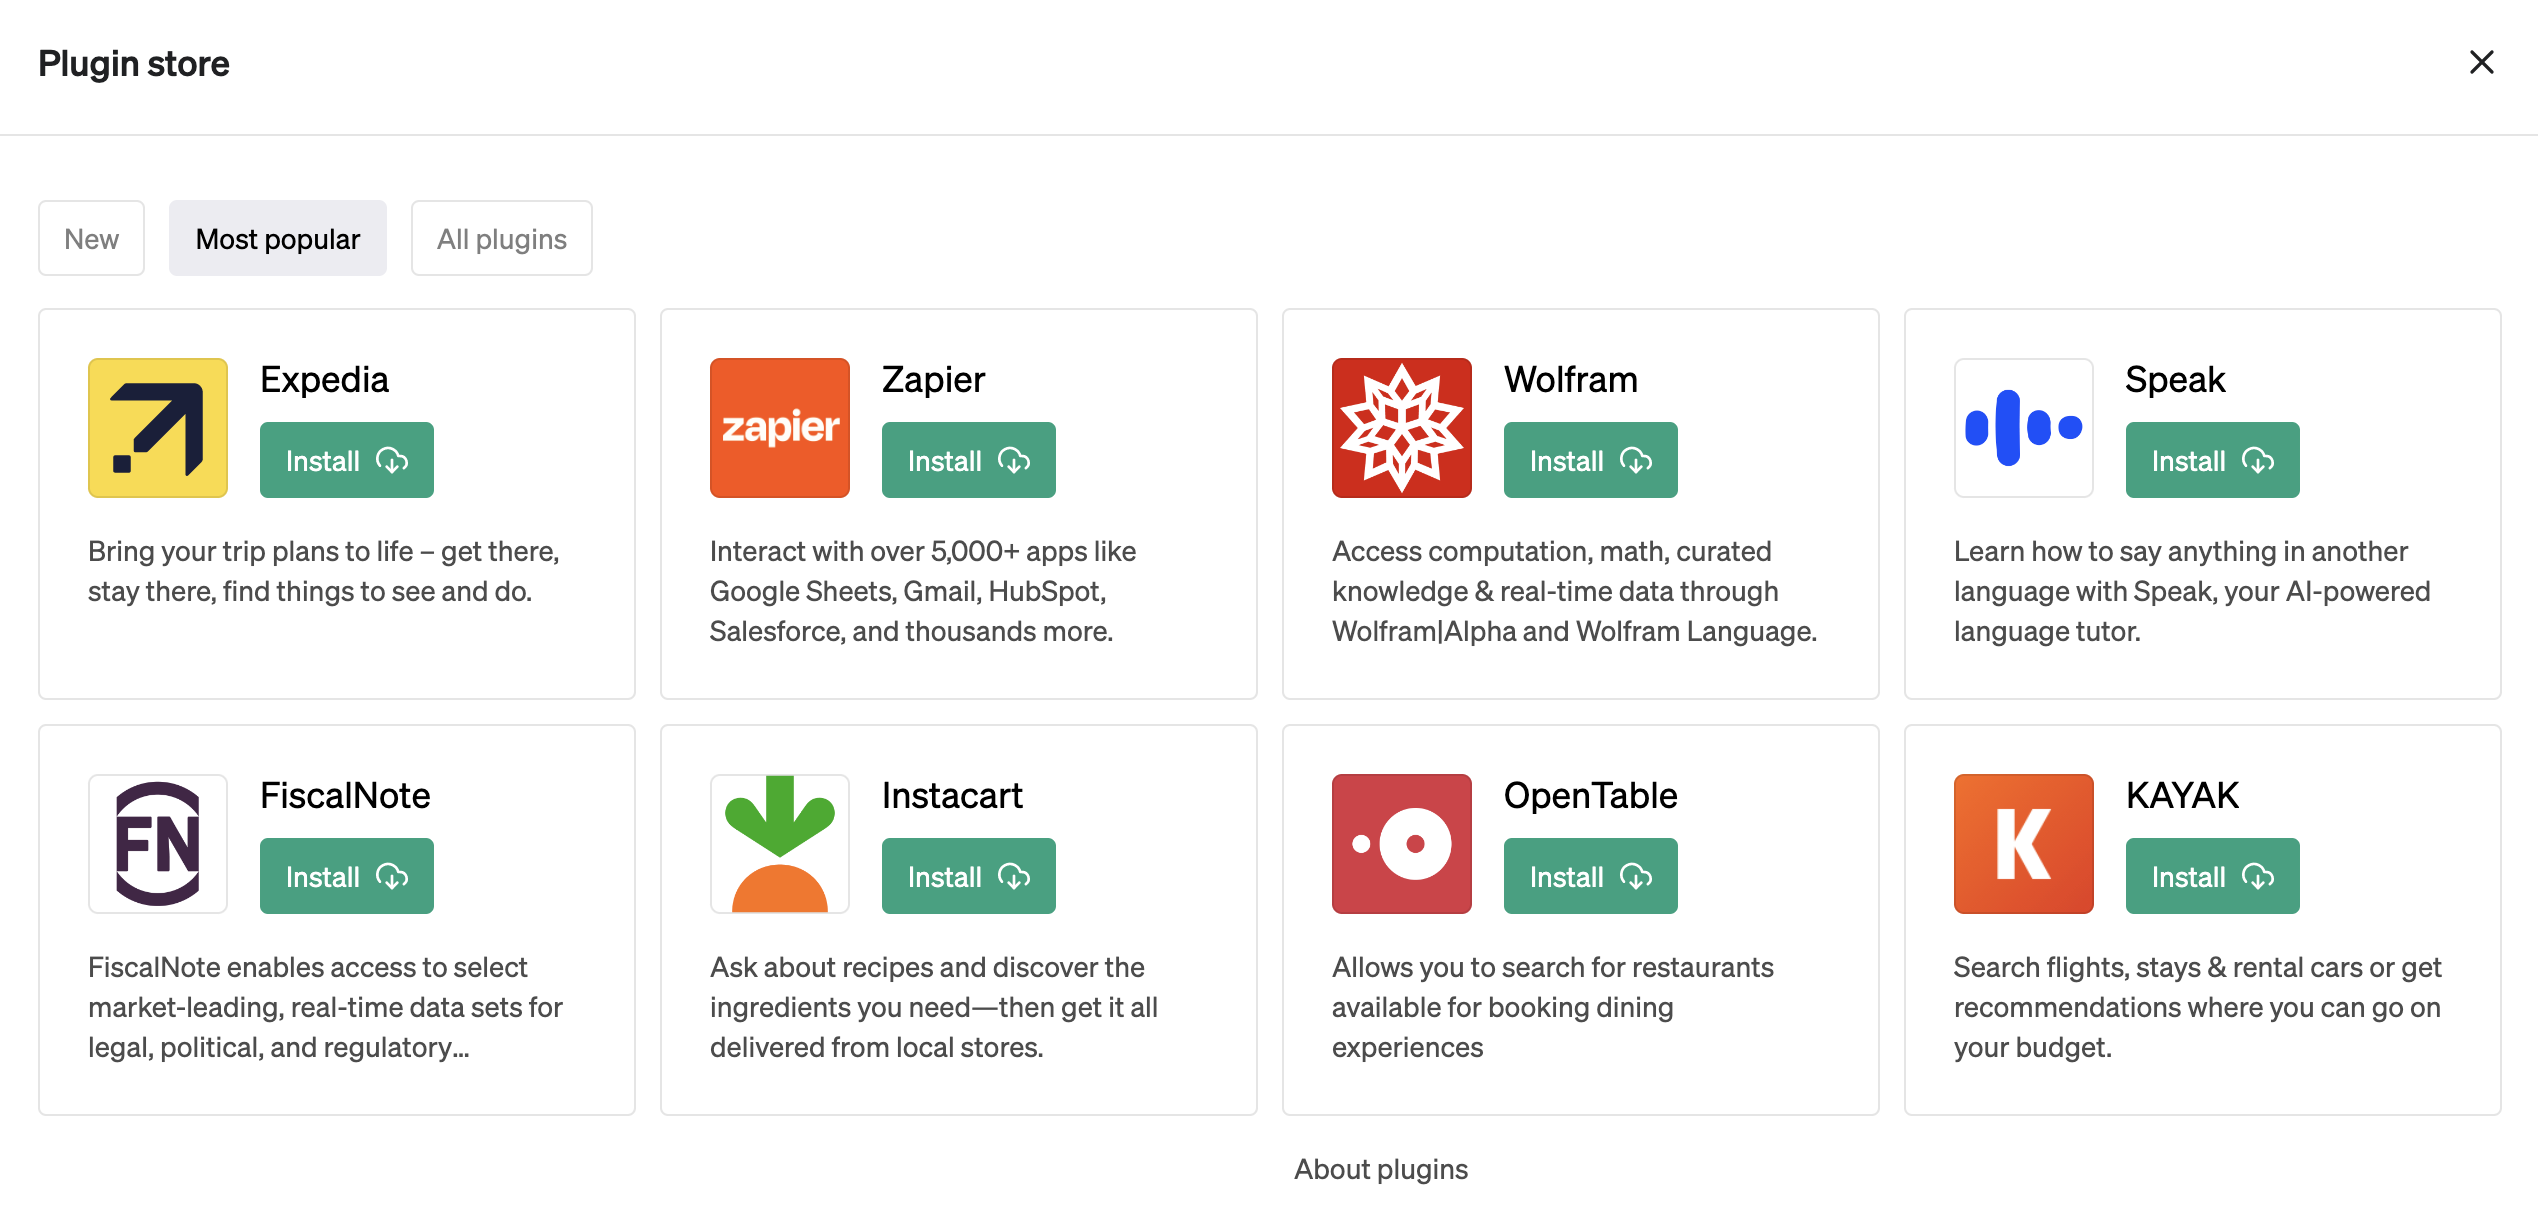The height and width of the screenshot is (1226, 2538).
Task: Install the Wolfram plugin
Action: pyautogui.click(x=1591, y=461)
